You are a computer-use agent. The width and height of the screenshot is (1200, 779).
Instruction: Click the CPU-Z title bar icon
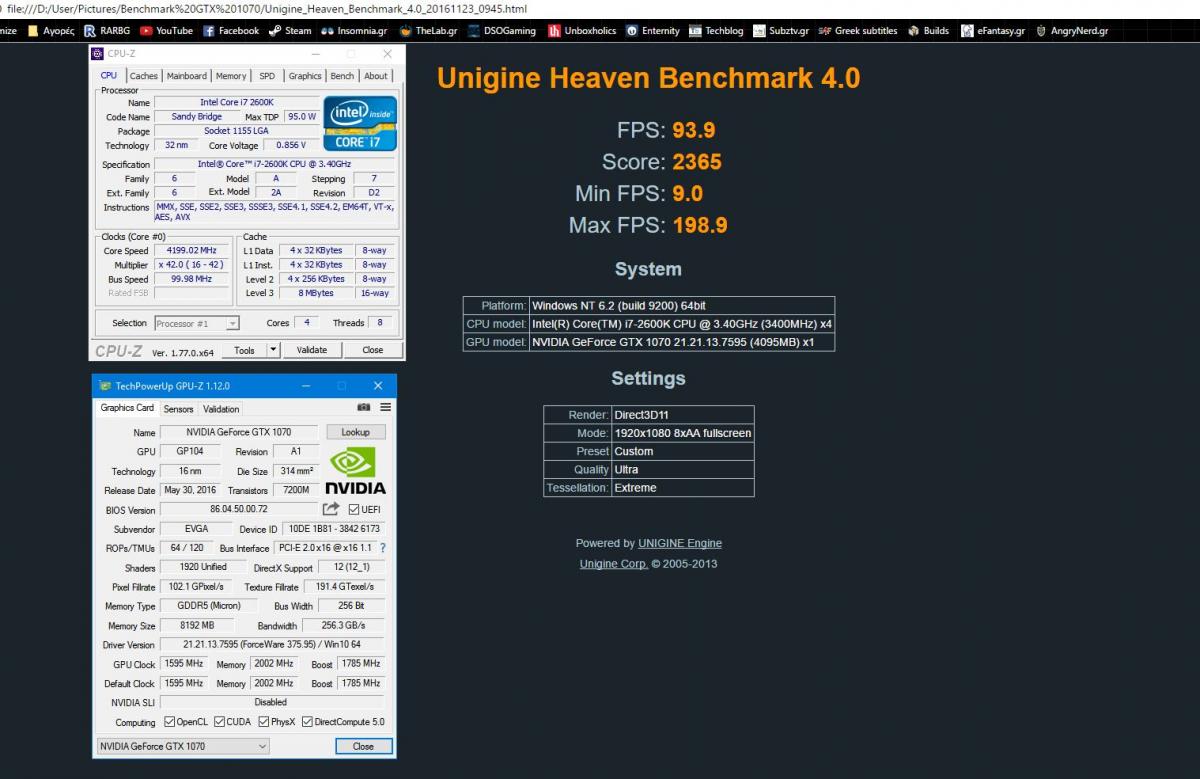tap(97, 53)
